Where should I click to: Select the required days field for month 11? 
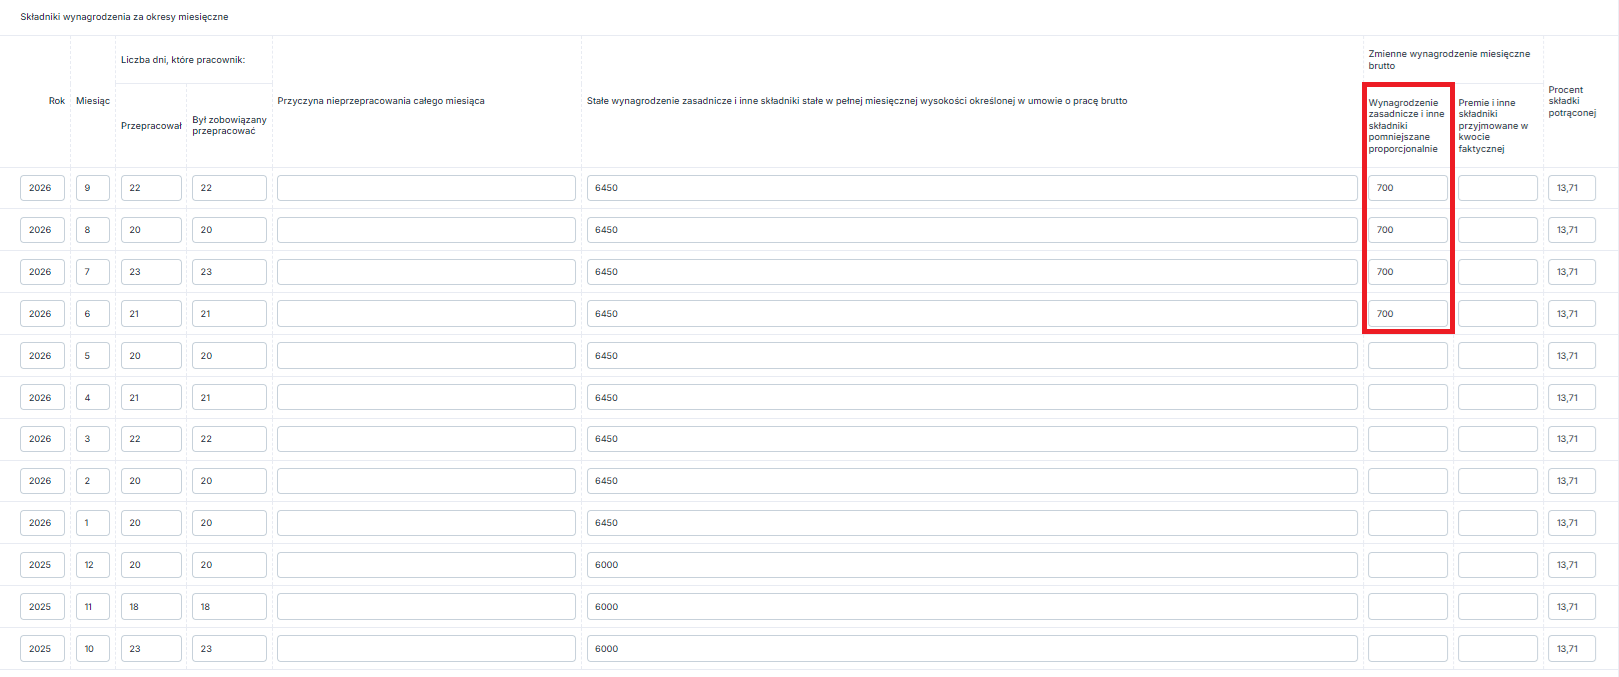pyautogui.click(x=229, y=607)
